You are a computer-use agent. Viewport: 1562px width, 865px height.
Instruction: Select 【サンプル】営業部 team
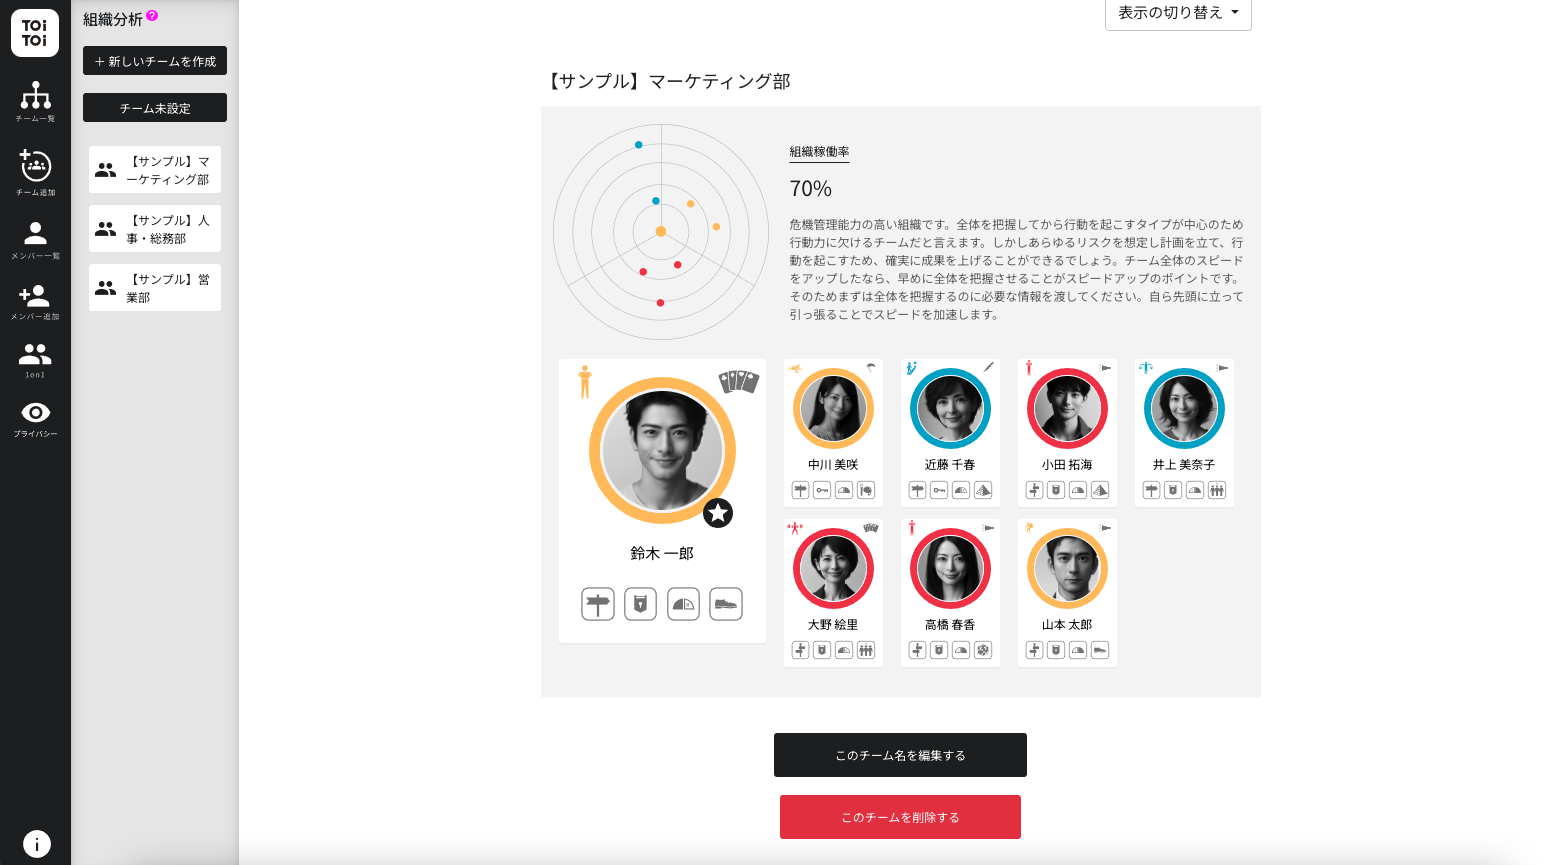[x=155, y=288]
